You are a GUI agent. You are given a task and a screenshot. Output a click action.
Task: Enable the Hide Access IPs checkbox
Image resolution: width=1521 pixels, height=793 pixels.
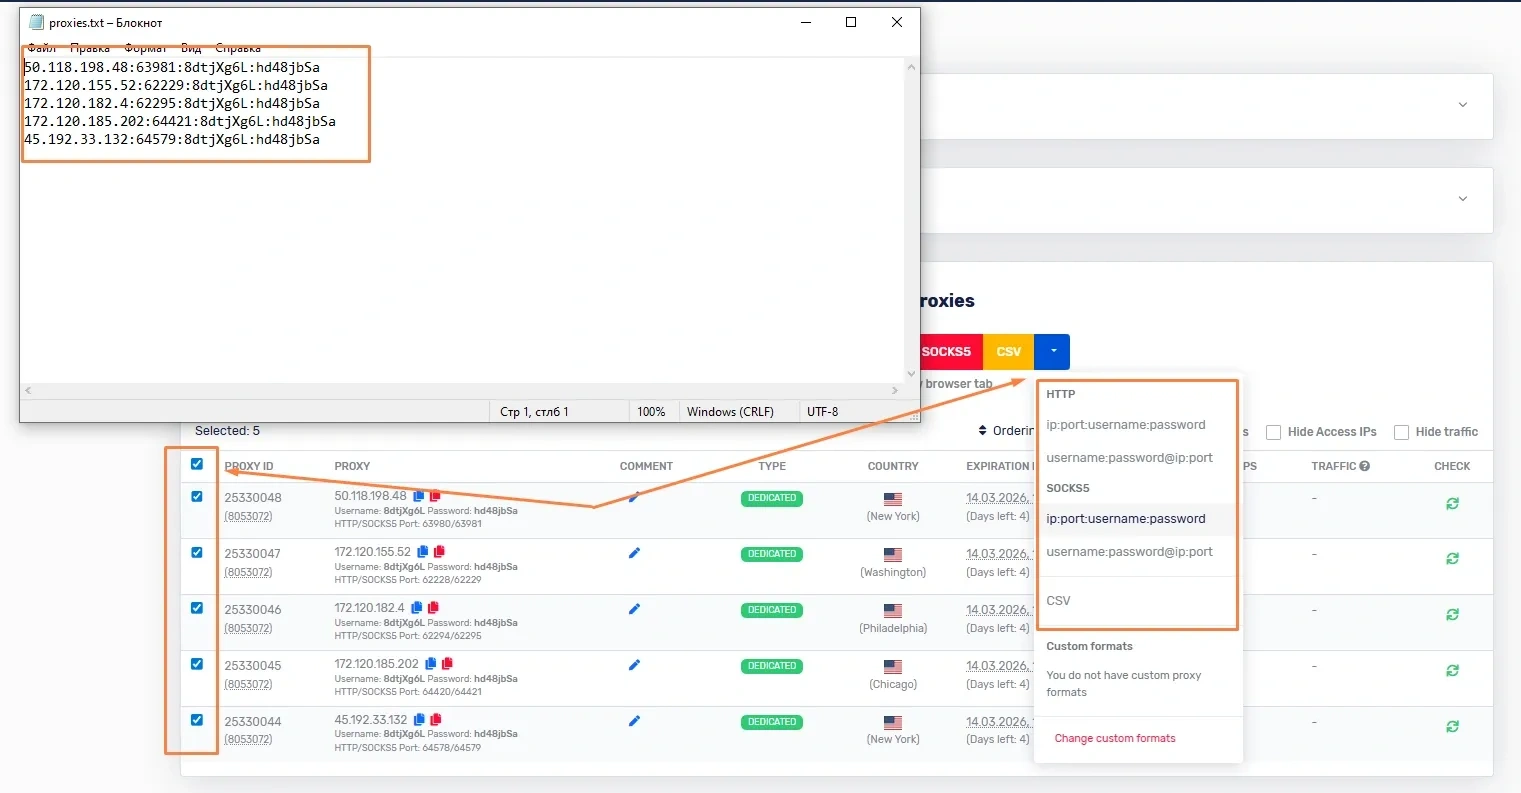point(1273,432)
